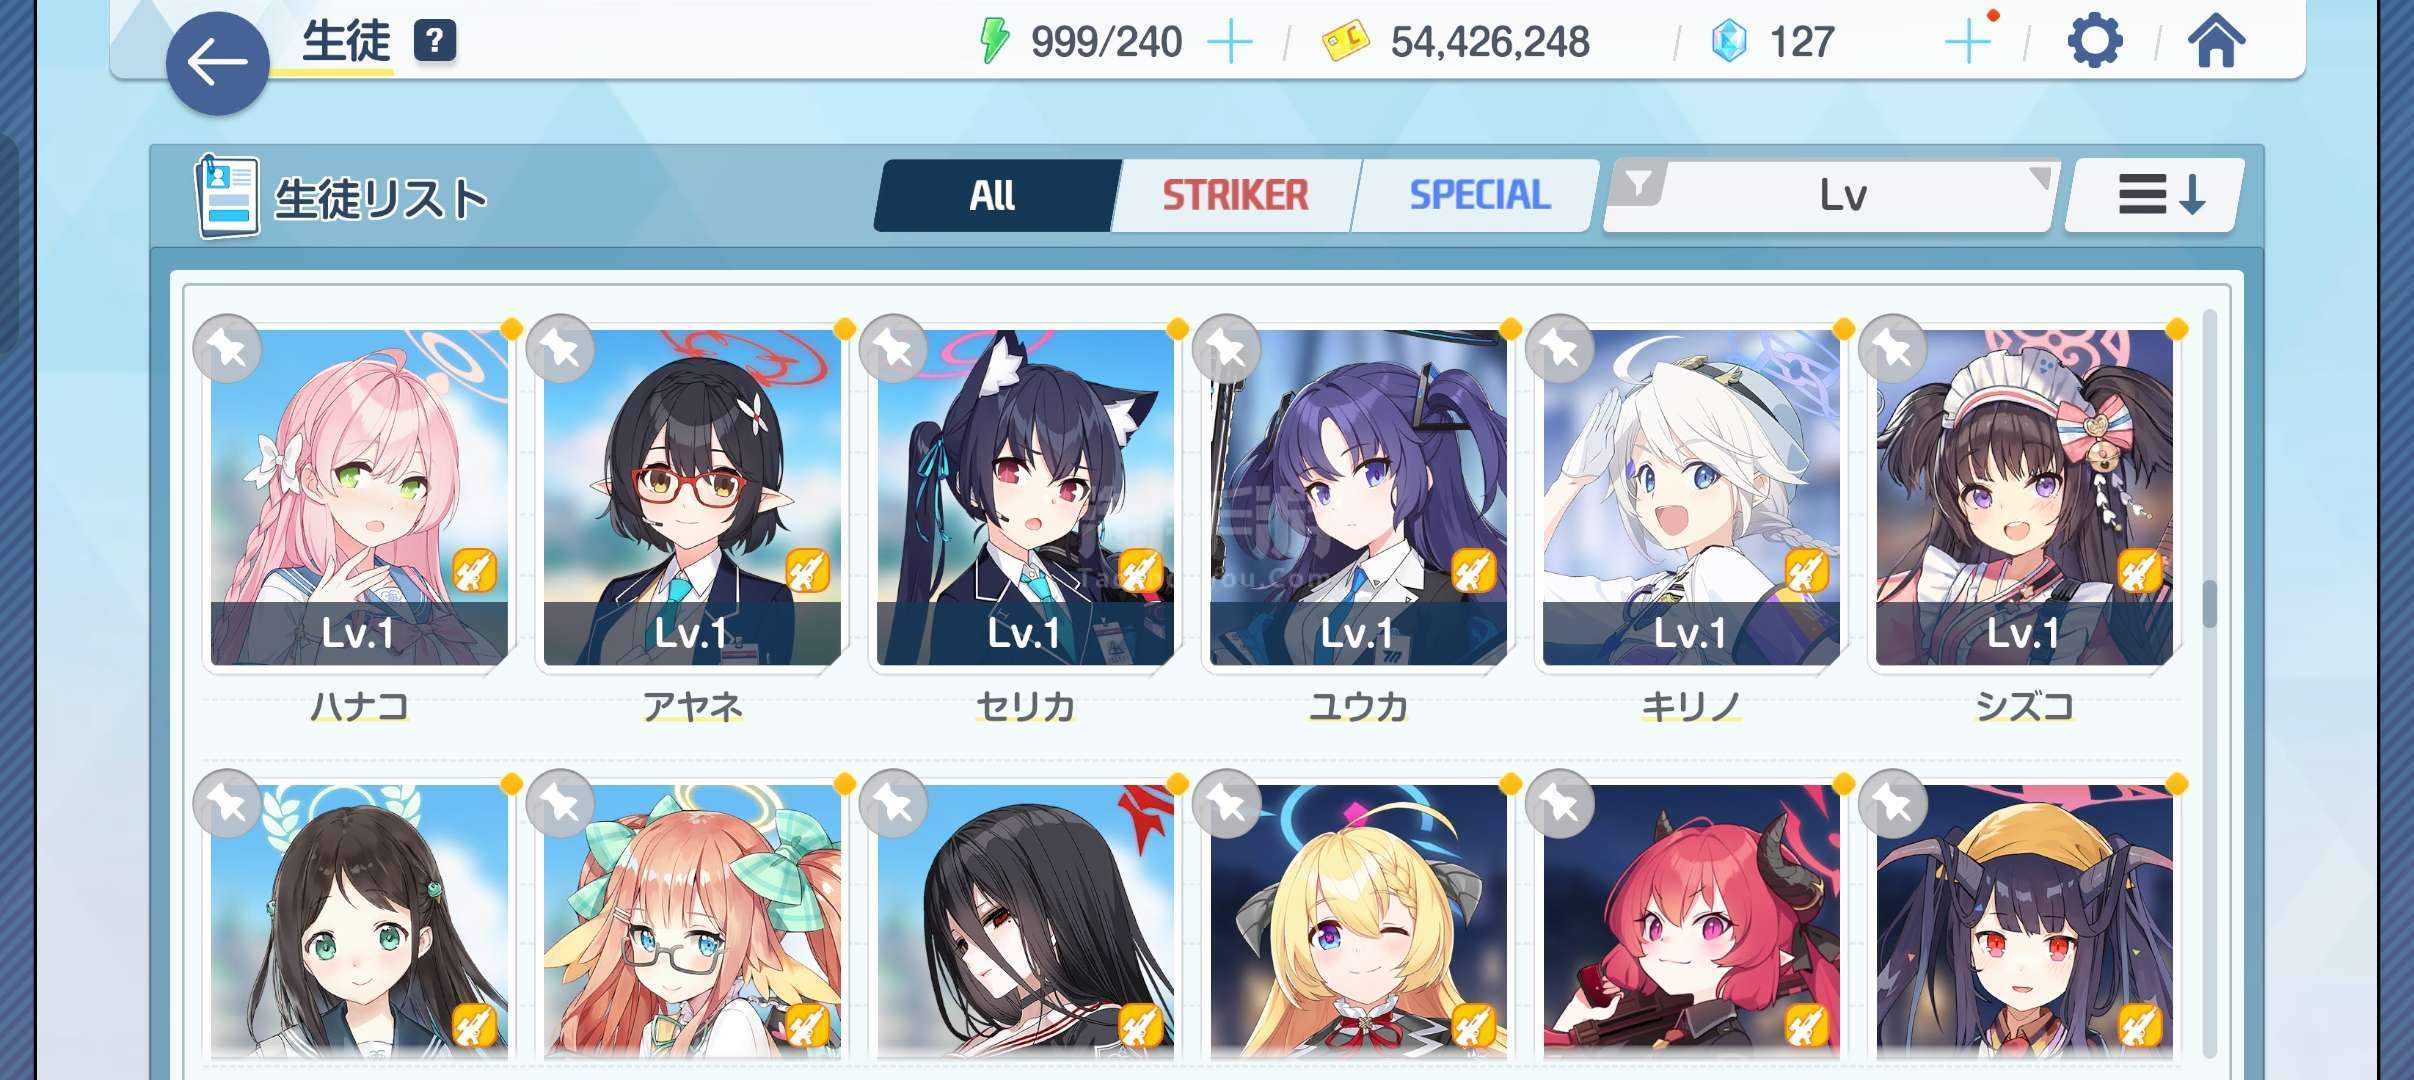Click the blue gem currency icon
Screen dimensions: 2414x1080
1728,42
